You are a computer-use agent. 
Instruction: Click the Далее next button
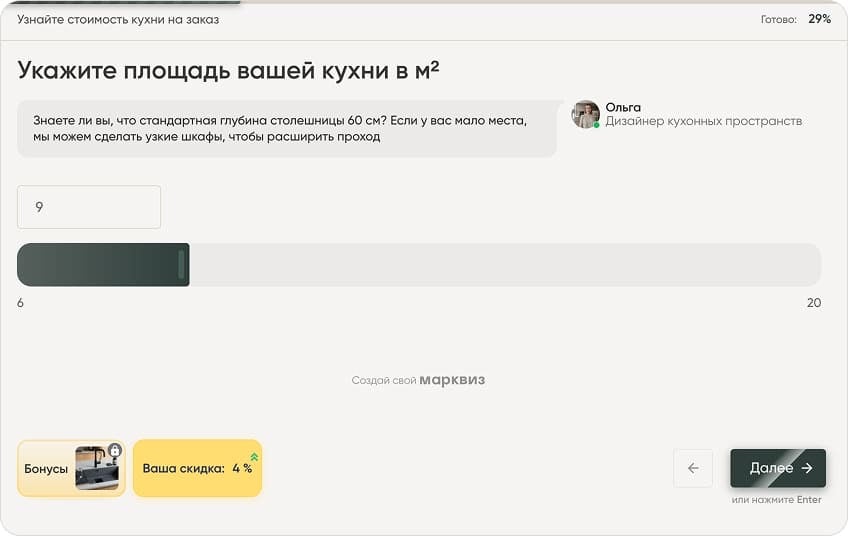pos(778,468)
